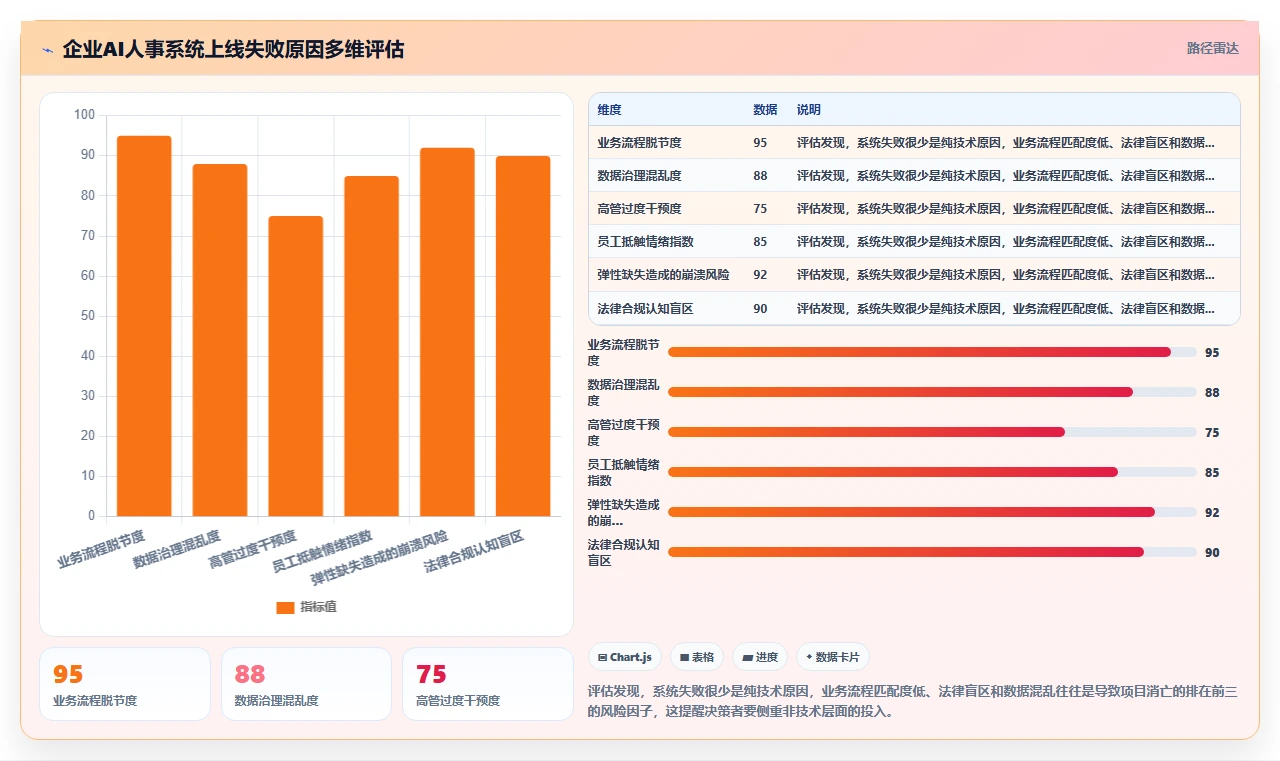
Task: Click the 法律合规认知盲区 progress bar
Action: 932,552
